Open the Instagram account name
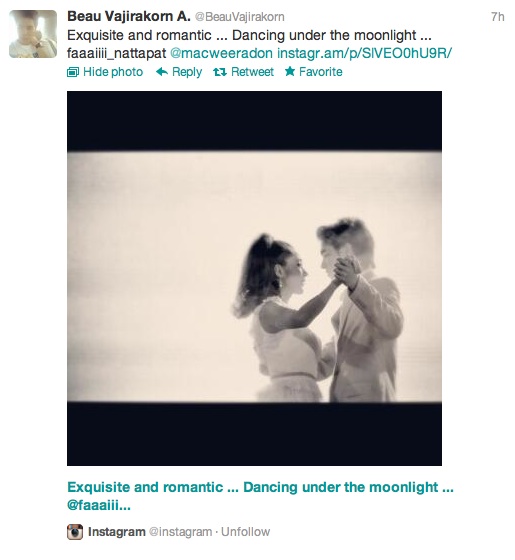The height and width of the screenshot is (560, 515). click(116, 532)
